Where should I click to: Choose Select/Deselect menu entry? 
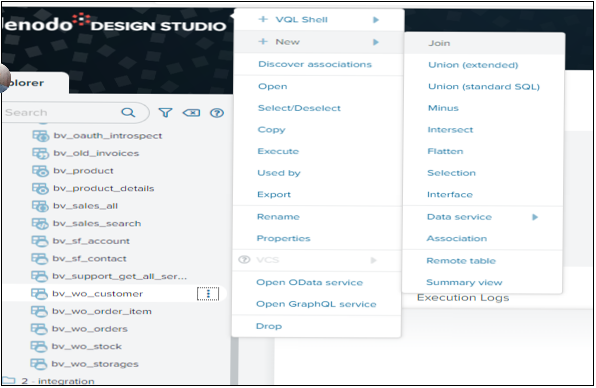pos(299,108)
